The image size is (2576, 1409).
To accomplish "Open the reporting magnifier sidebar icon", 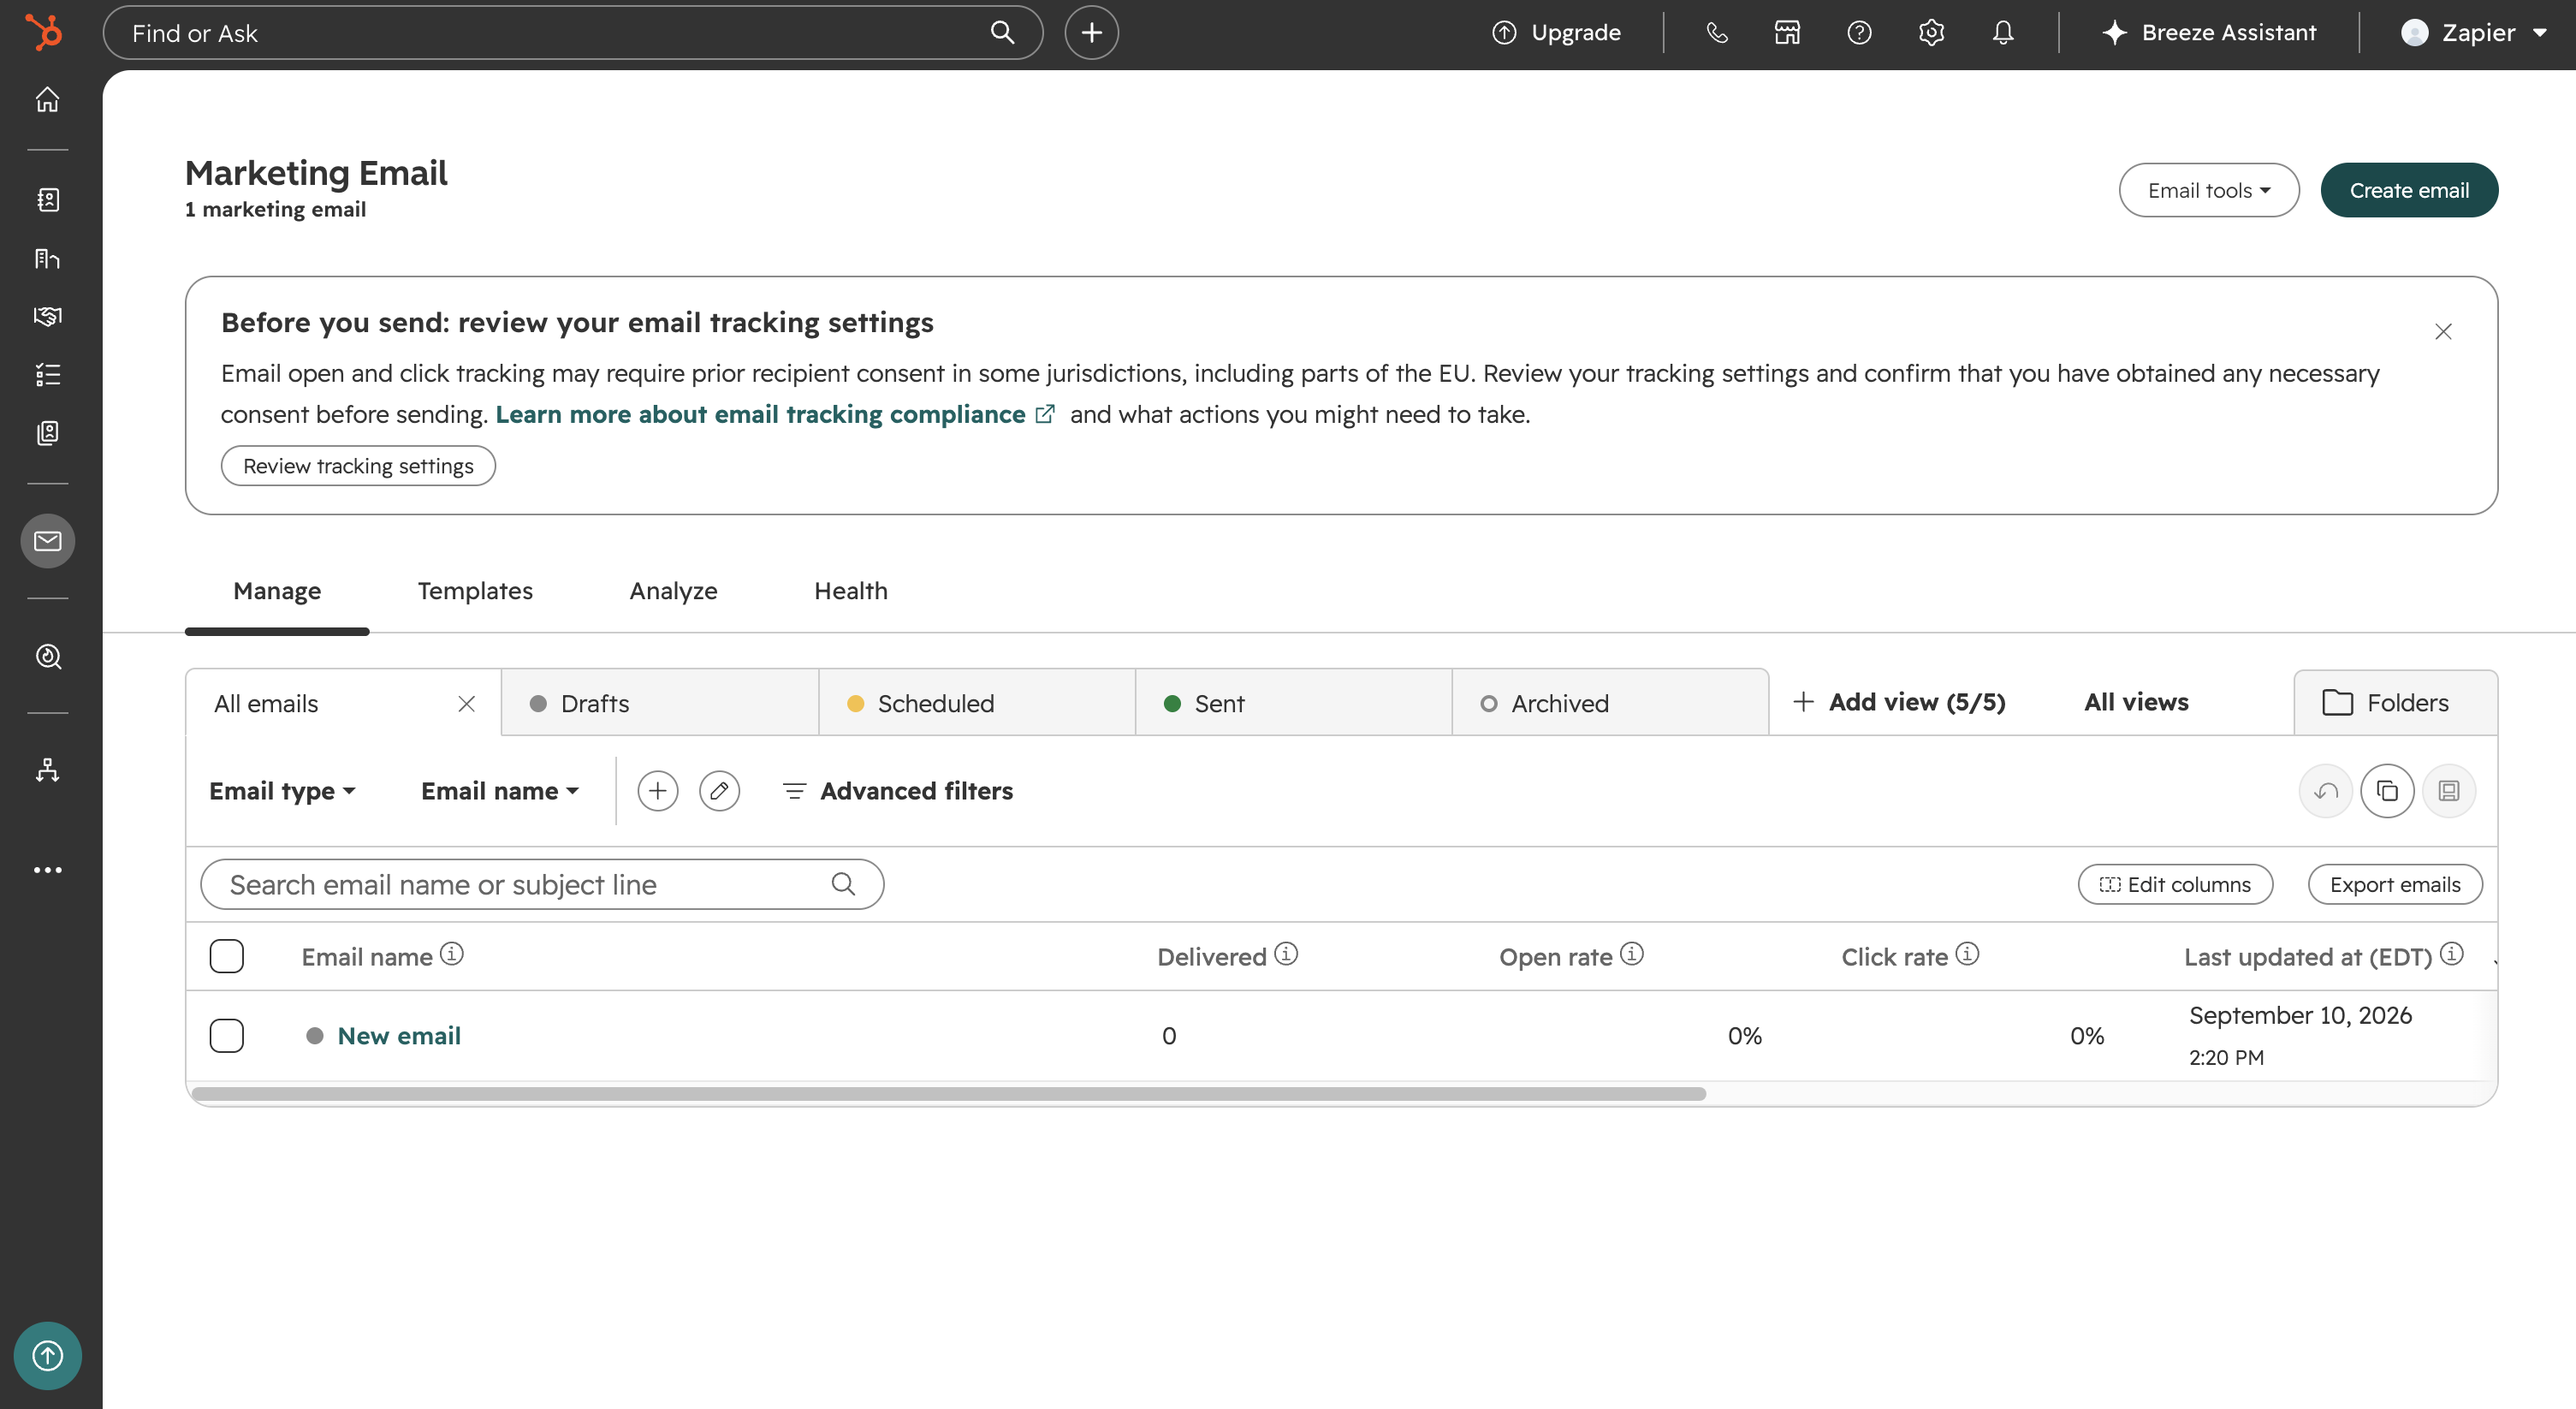I will [x=47, y=656].
